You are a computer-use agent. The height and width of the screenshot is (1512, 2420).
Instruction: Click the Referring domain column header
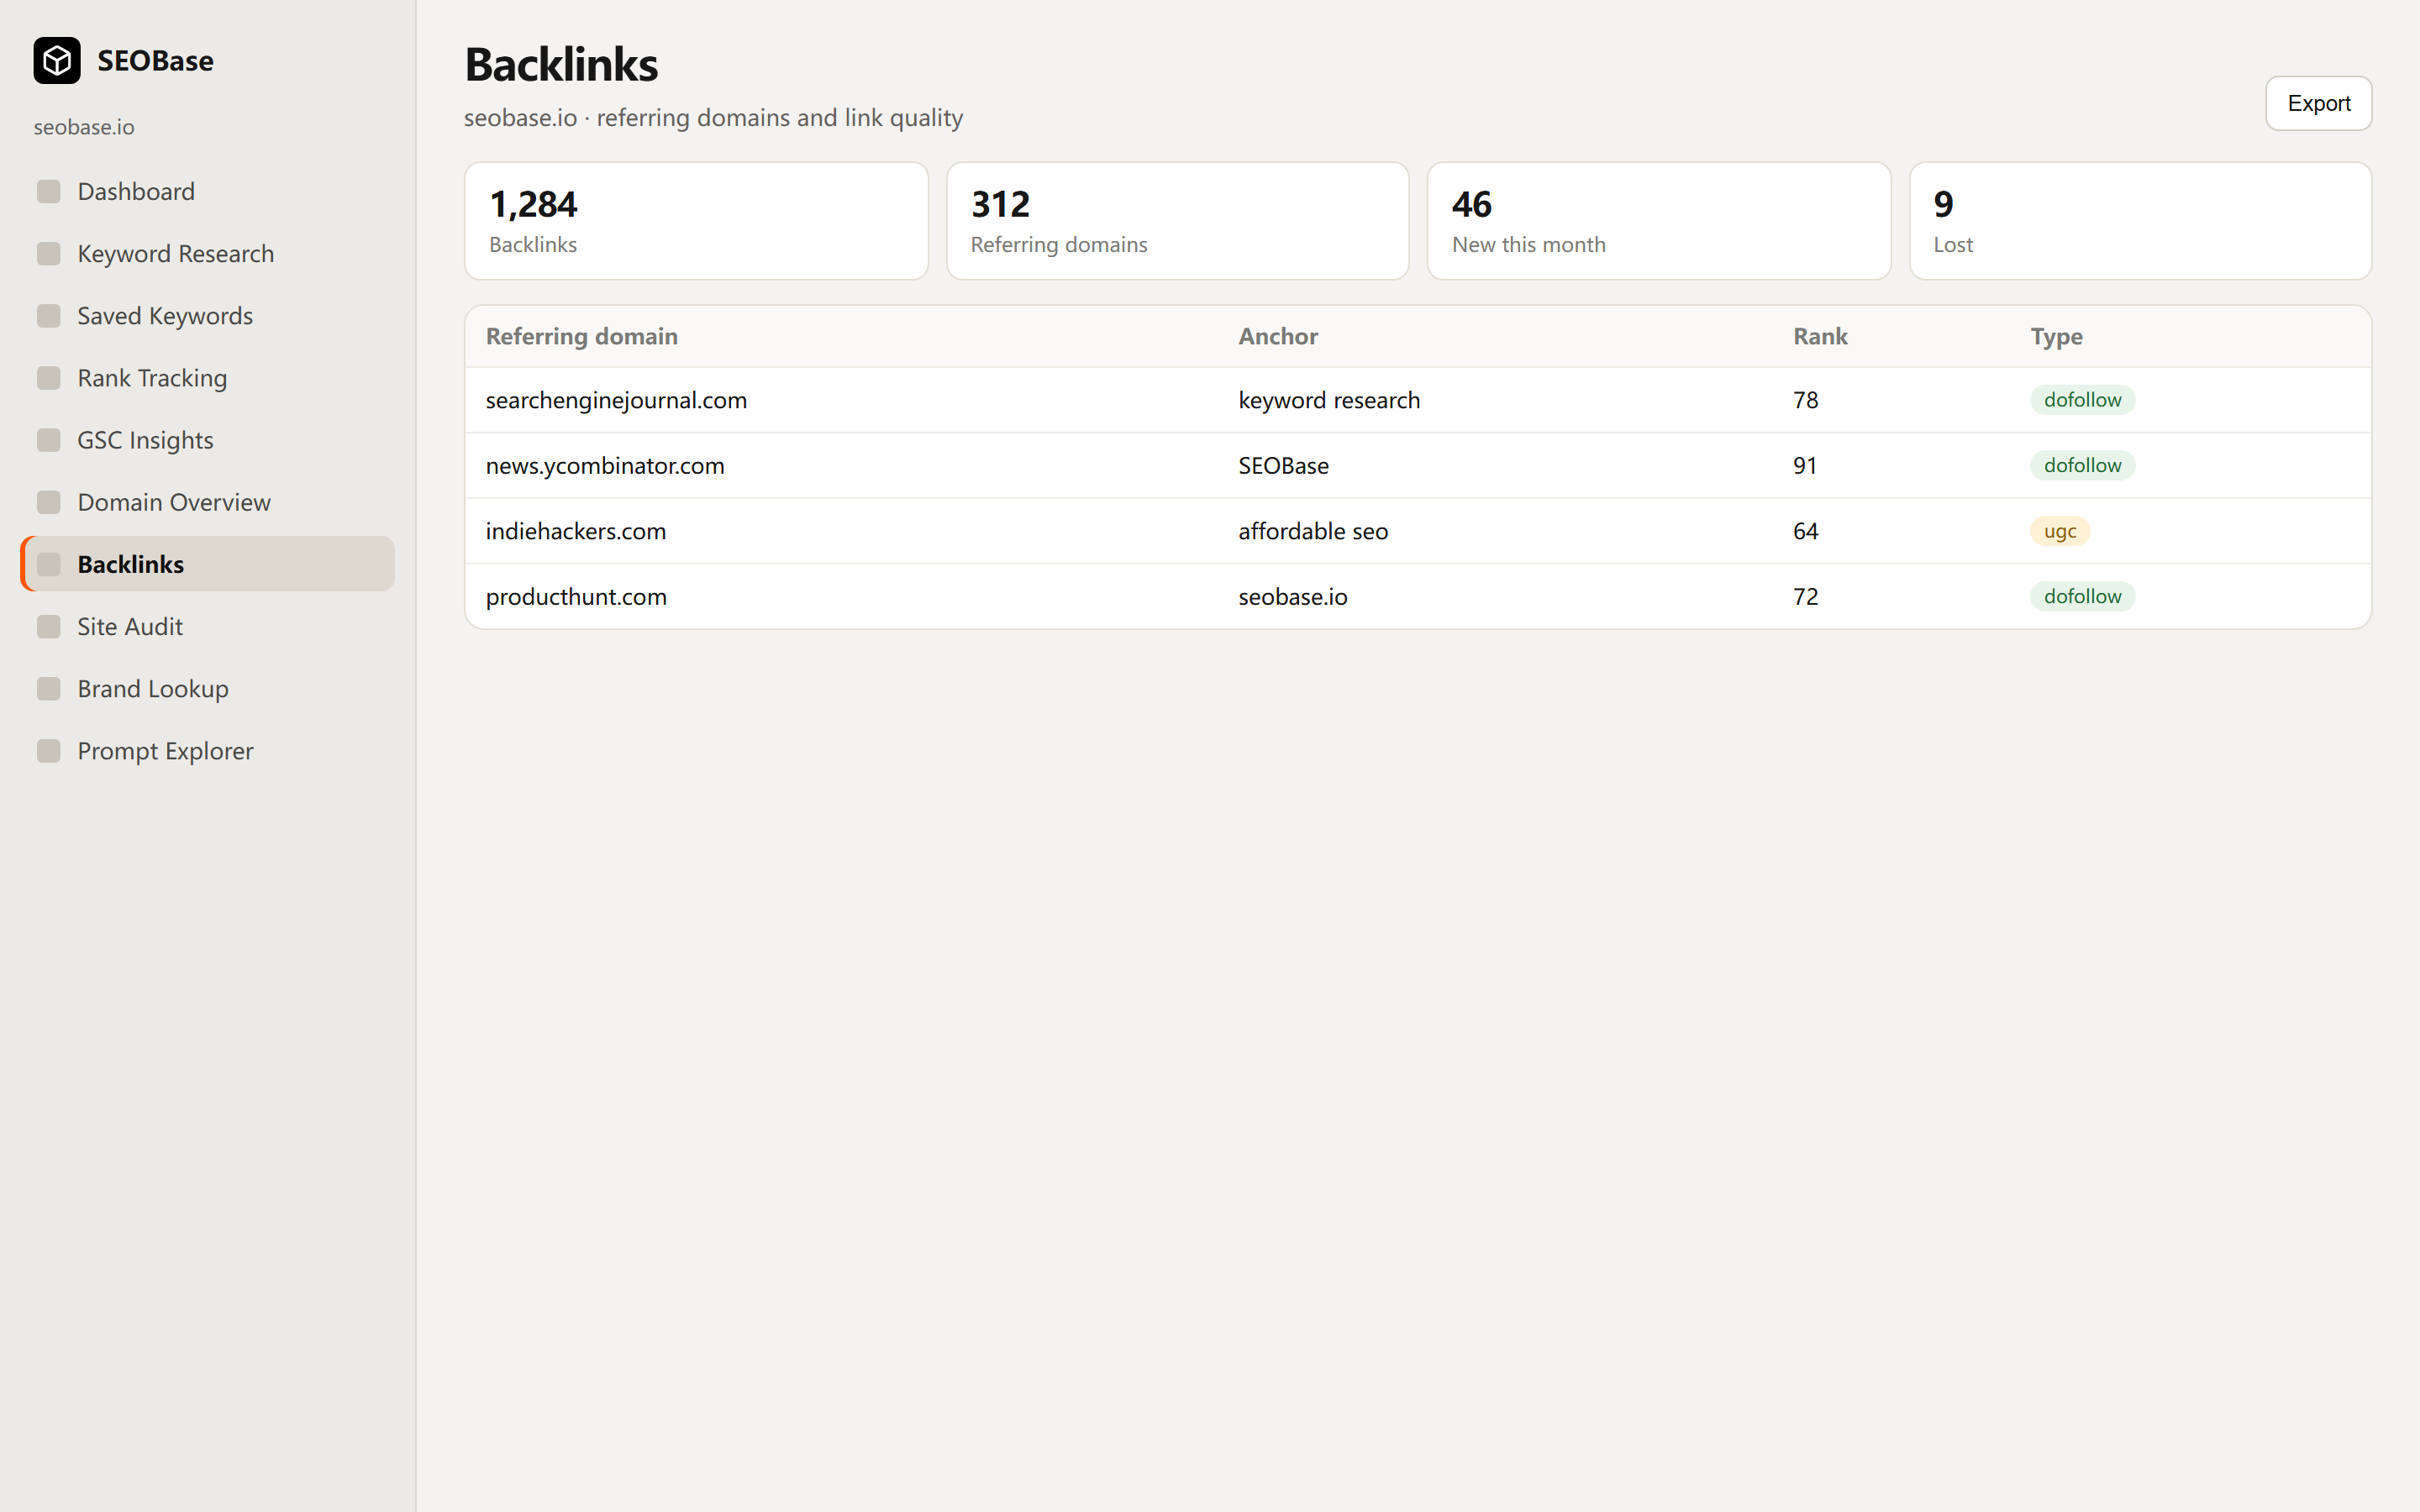[582, 336]
